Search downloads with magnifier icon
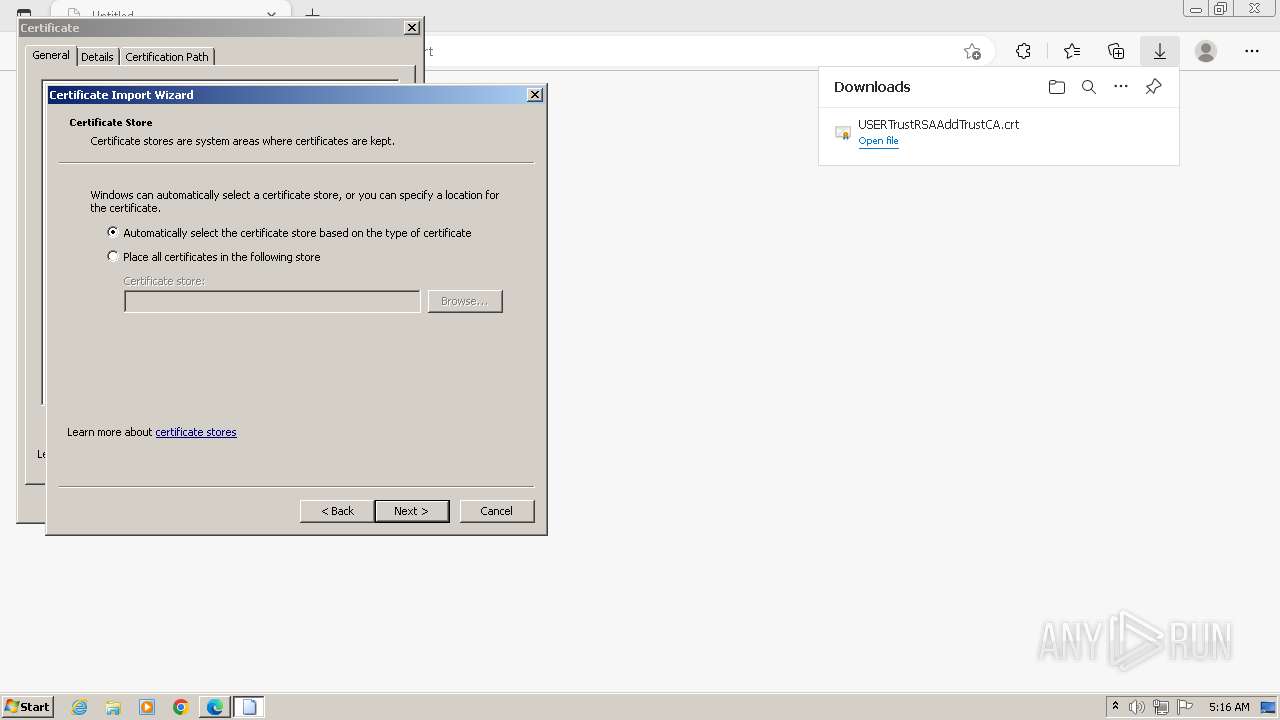Image resolution: width=1280 pixels, height=720 pixels. tap(1089, 87)
